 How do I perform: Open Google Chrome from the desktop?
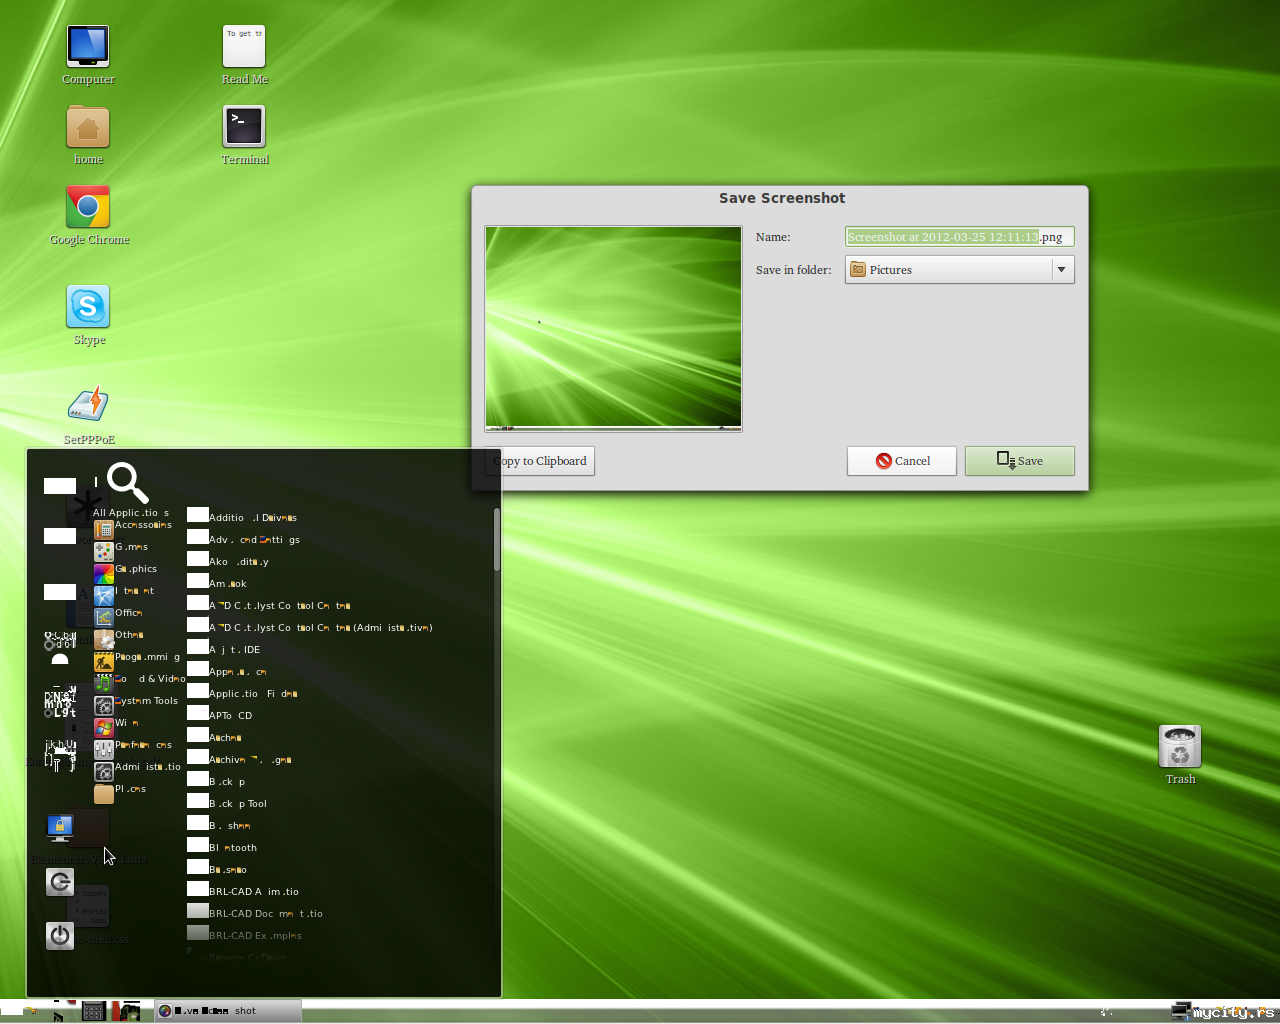(x=88, y=208)
